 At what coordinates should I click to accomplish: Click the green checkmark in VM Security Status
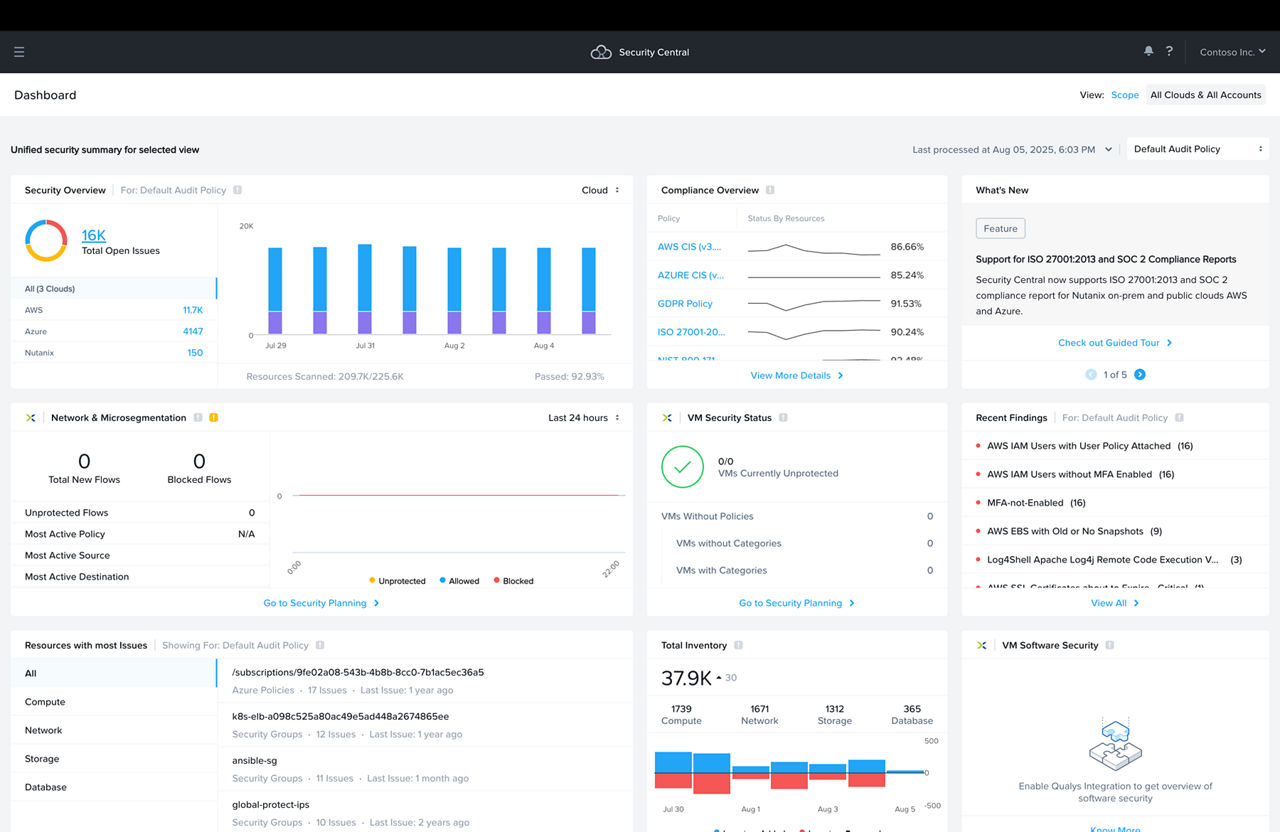[x=682, y=467]
